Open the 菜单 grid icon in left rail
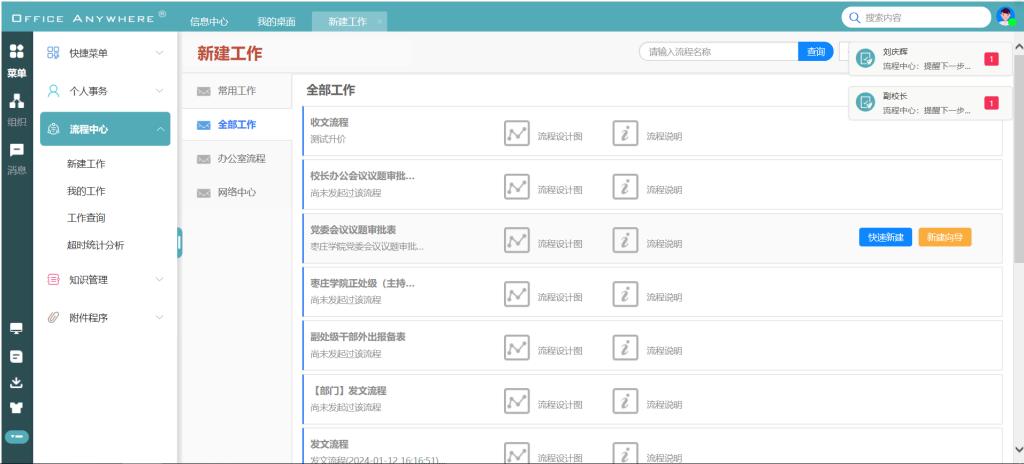Screen dimensions: 1024x464 pos(16,52)
